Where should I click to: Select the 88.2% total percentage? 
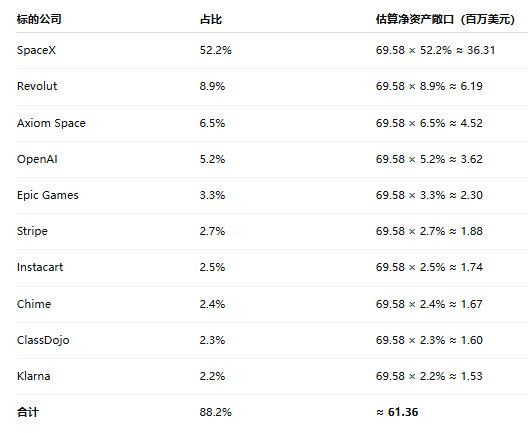(x=216, y=412)
